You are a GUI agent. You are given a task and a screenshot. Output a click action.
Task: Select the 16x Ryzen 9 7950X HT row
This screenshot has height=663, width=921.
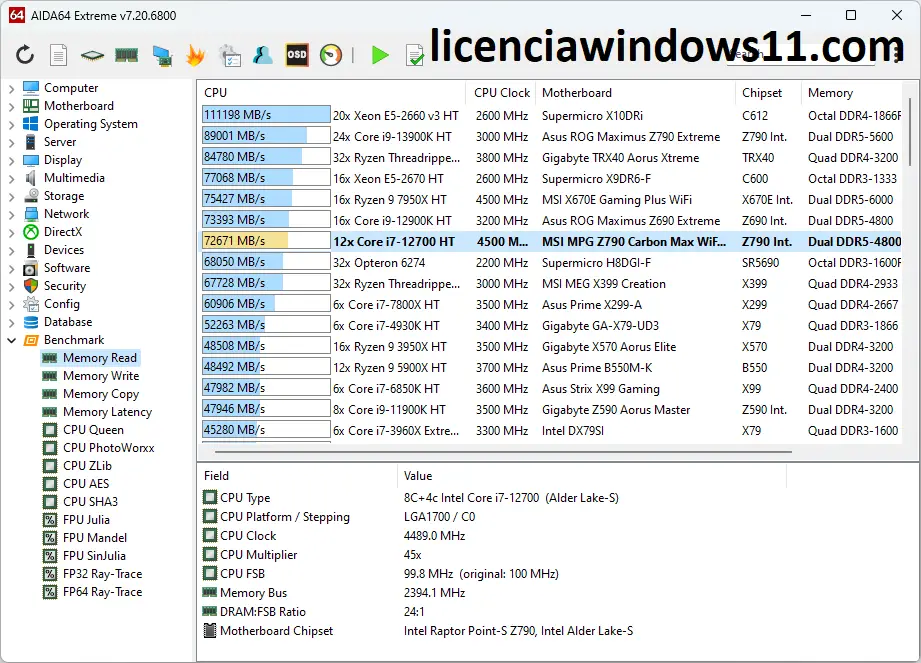[551, 200]
